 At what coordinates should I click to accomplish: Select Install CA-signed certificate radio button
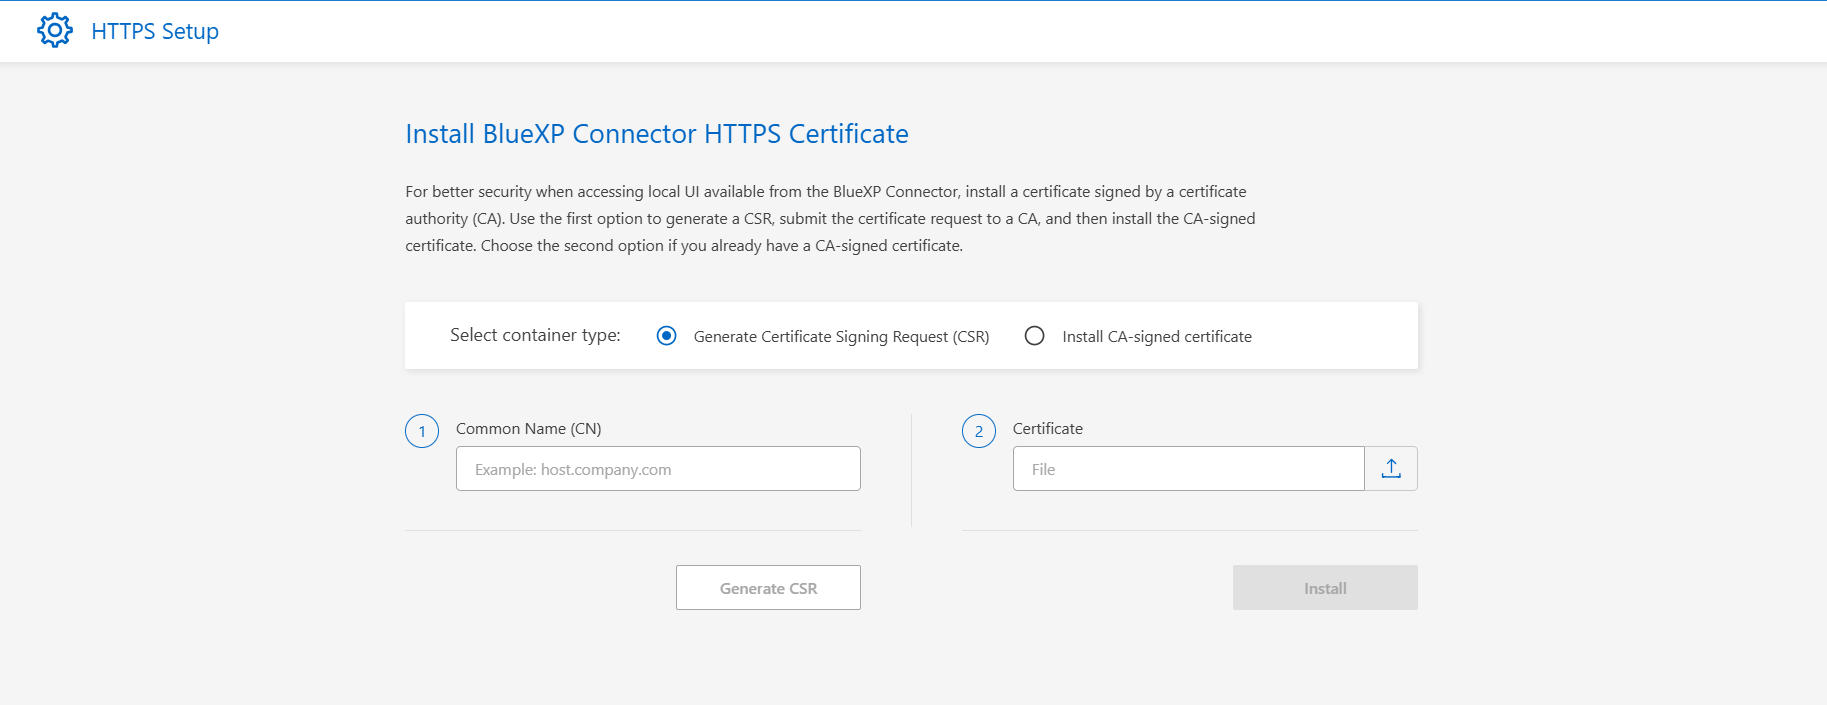[1034, 336]
